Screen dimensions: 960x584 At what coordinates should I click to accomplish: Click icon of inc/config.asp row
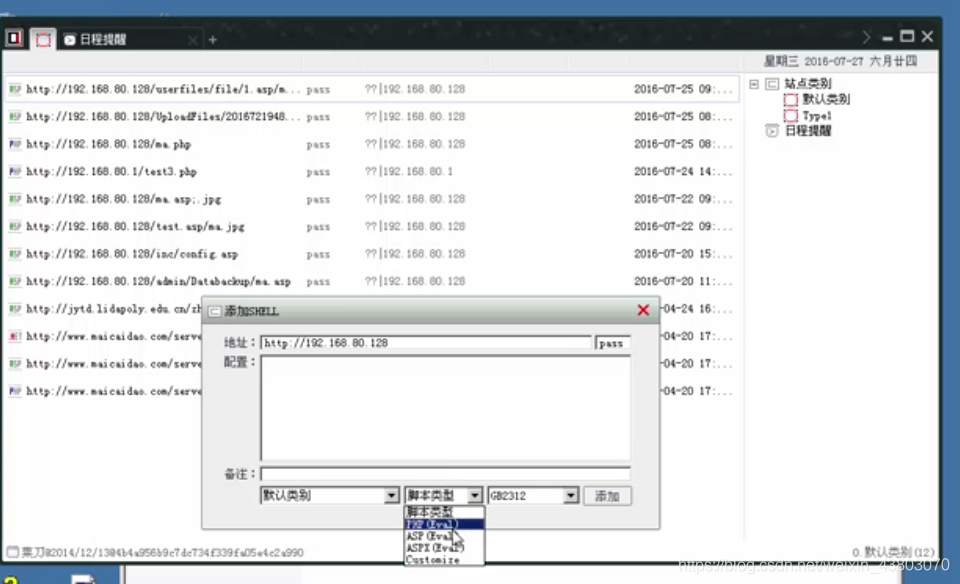(15, 254)
